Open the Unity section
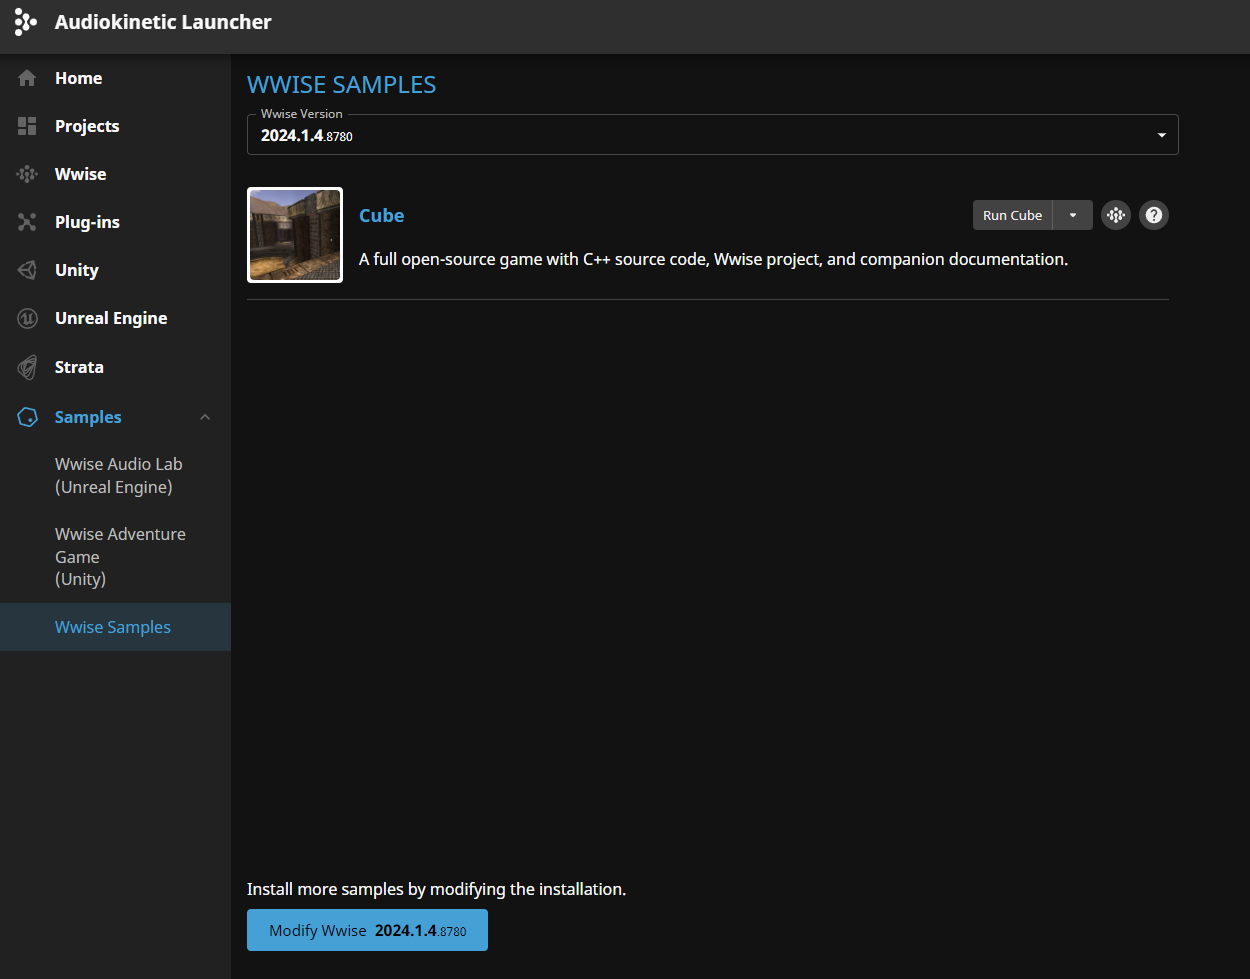 pyautogui.click(x=76, y=270)
